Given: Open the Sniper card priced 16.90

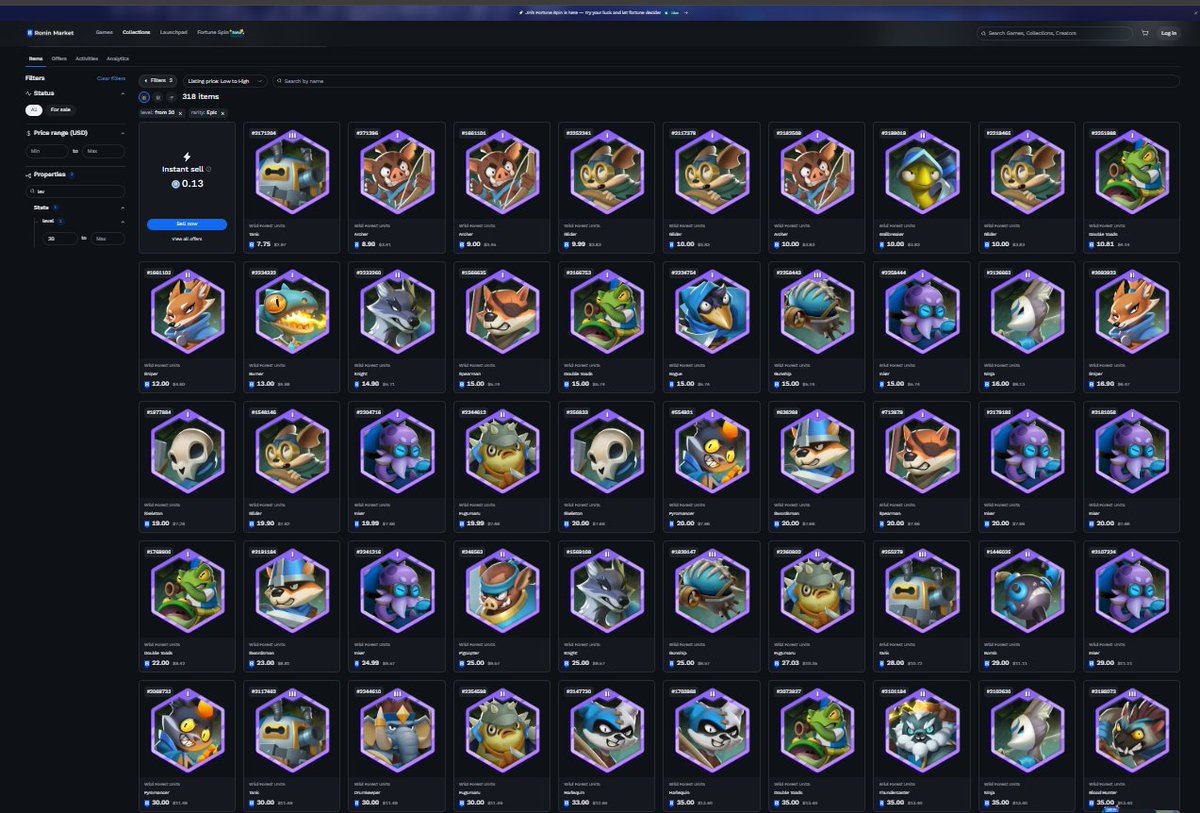Looking at the screenshot, I should pyautogui.click(x=1134, y=327).
